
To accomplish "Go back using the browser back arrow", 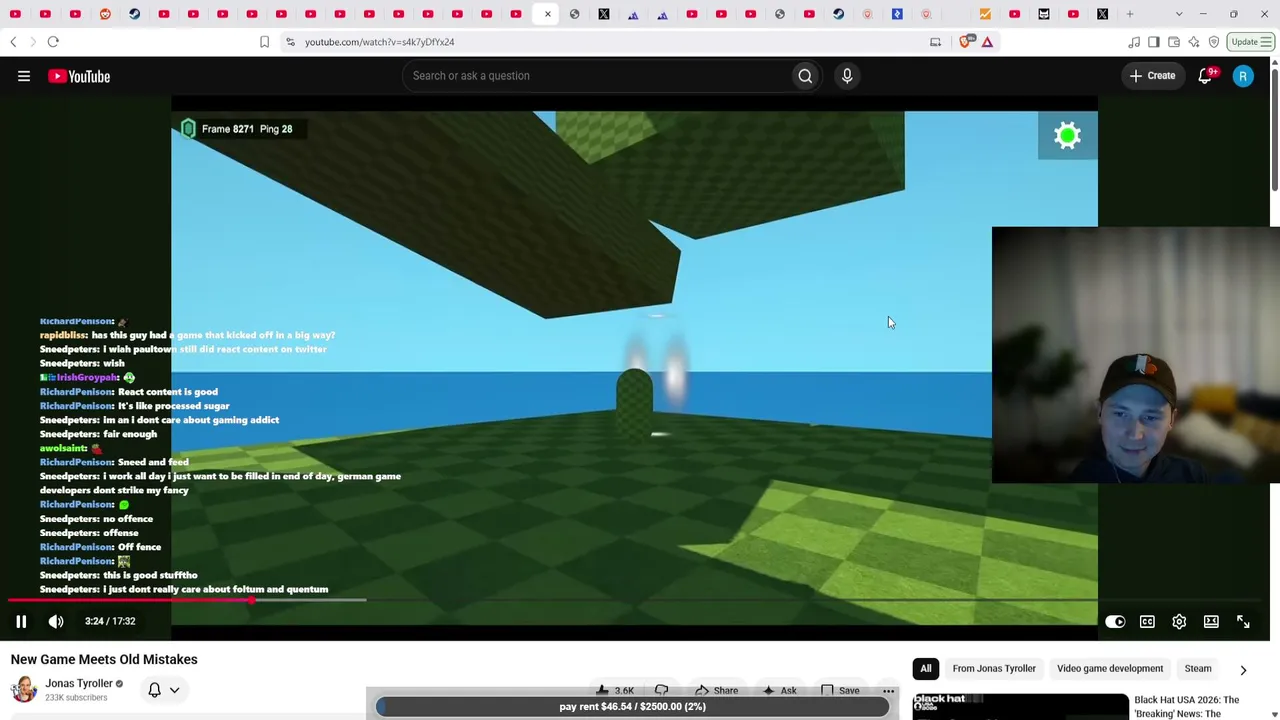I will coord(13,42).
